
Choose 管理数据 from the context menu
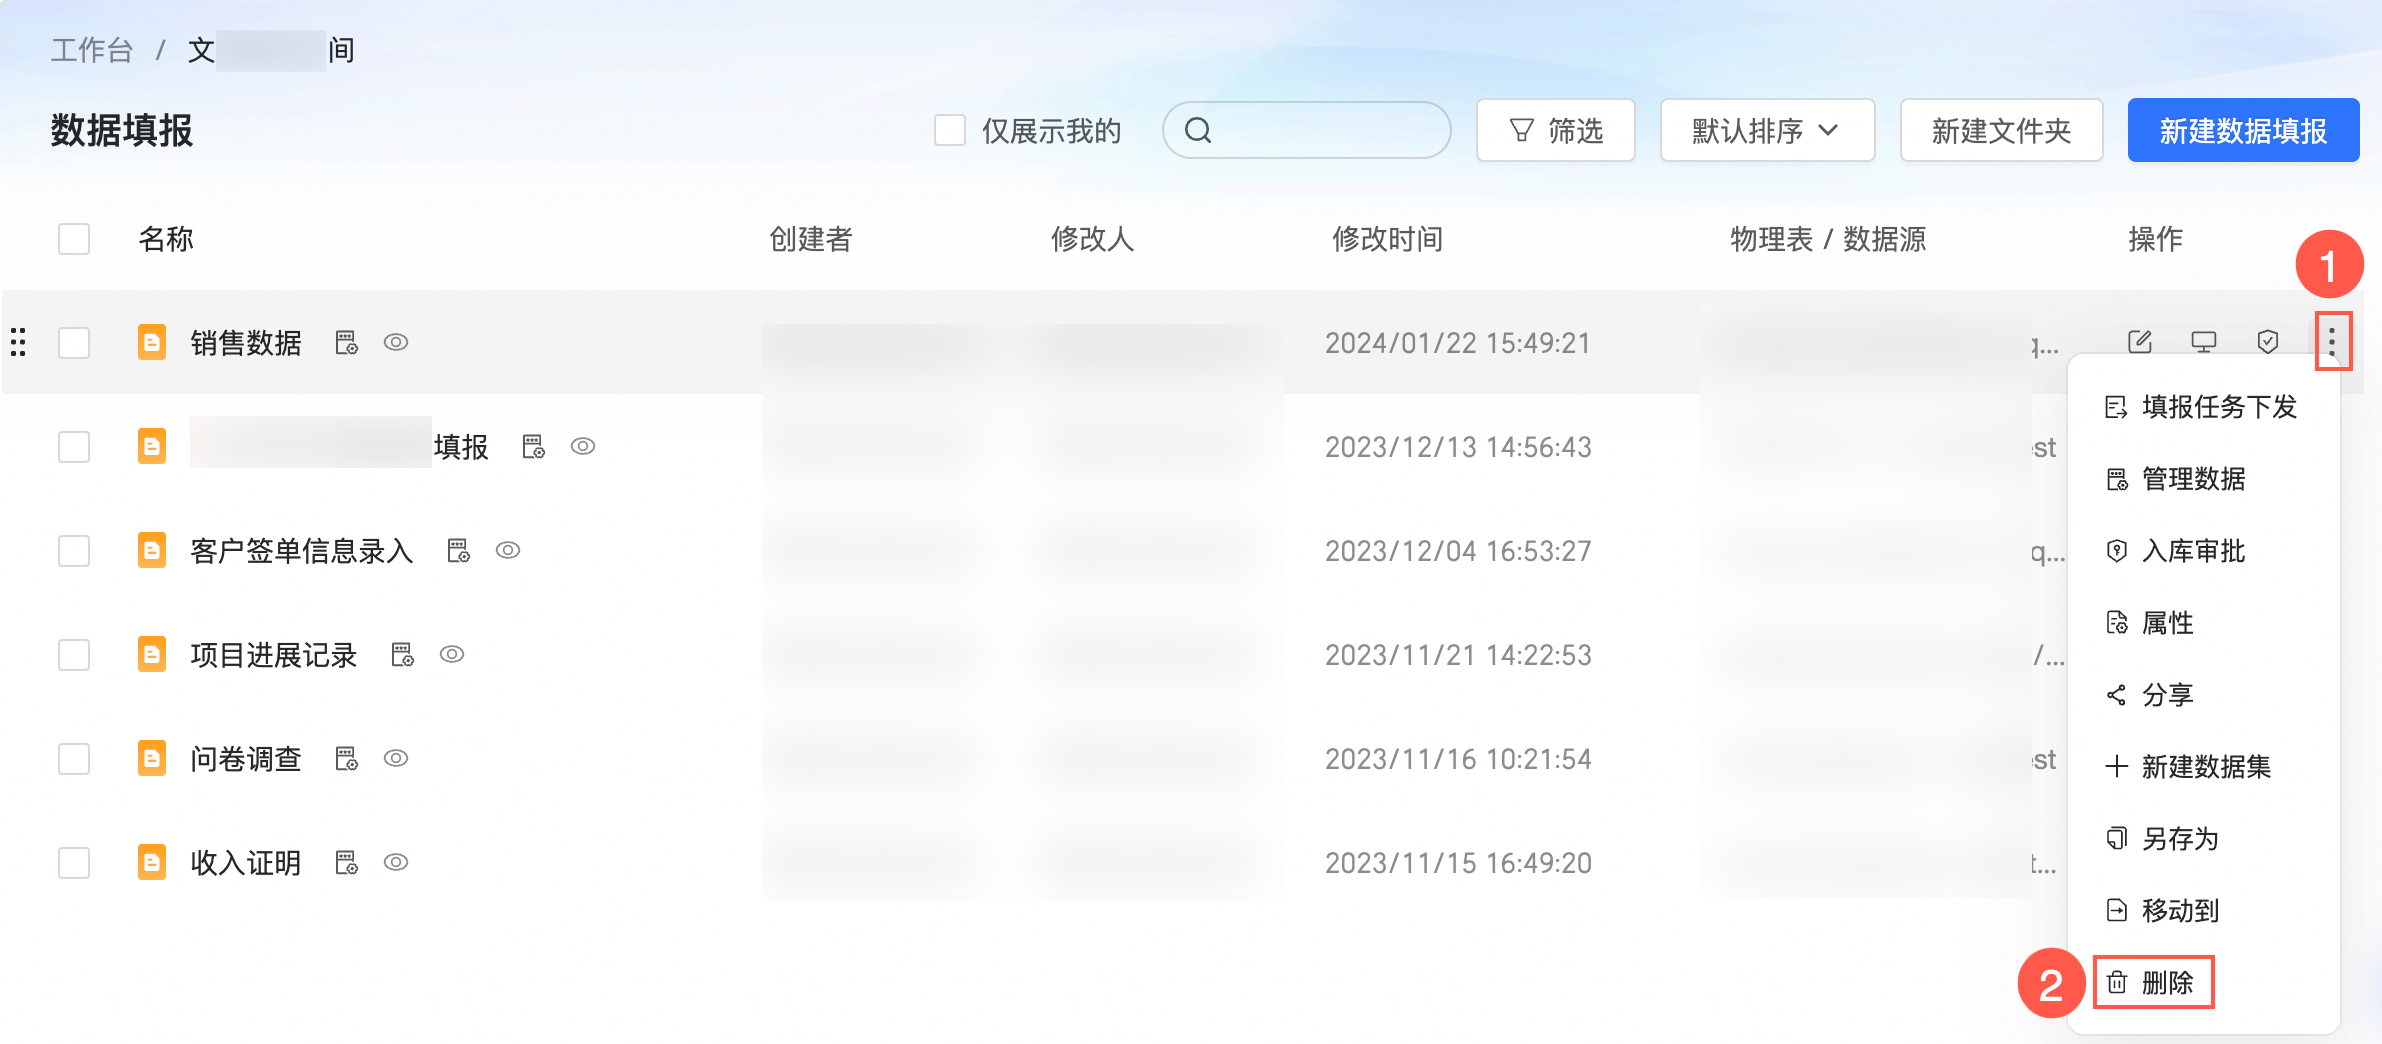point(2203,479)
